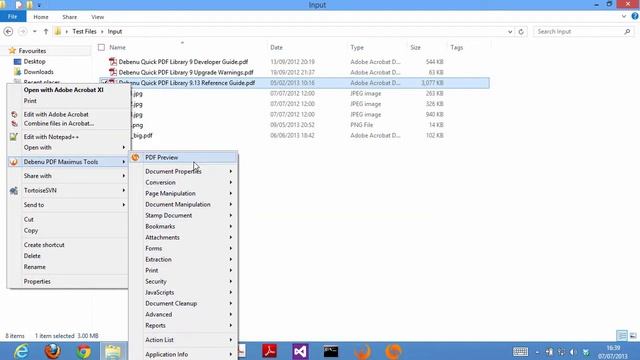
Task: Open Adobe Acrobat from taskbar
Action: click(269, 351)
